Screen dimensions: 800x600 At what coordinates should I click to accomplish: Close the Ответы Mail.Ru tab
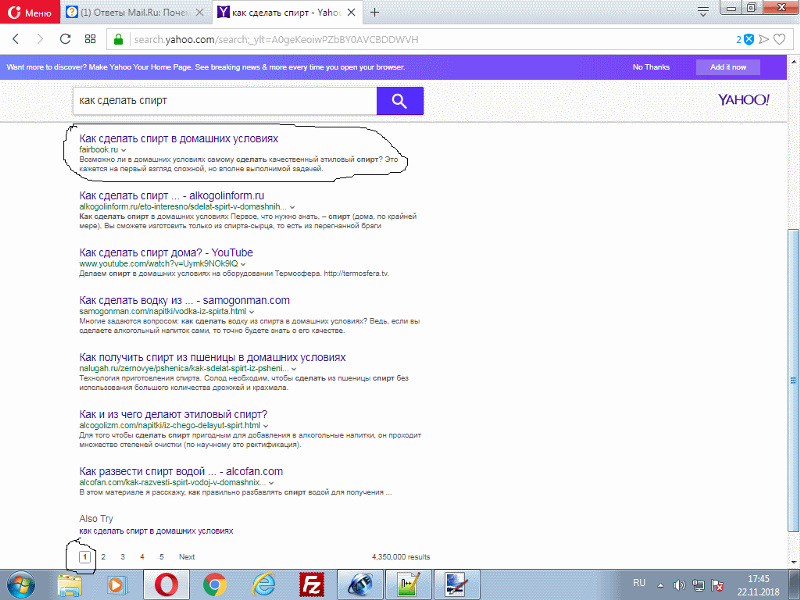200,12
